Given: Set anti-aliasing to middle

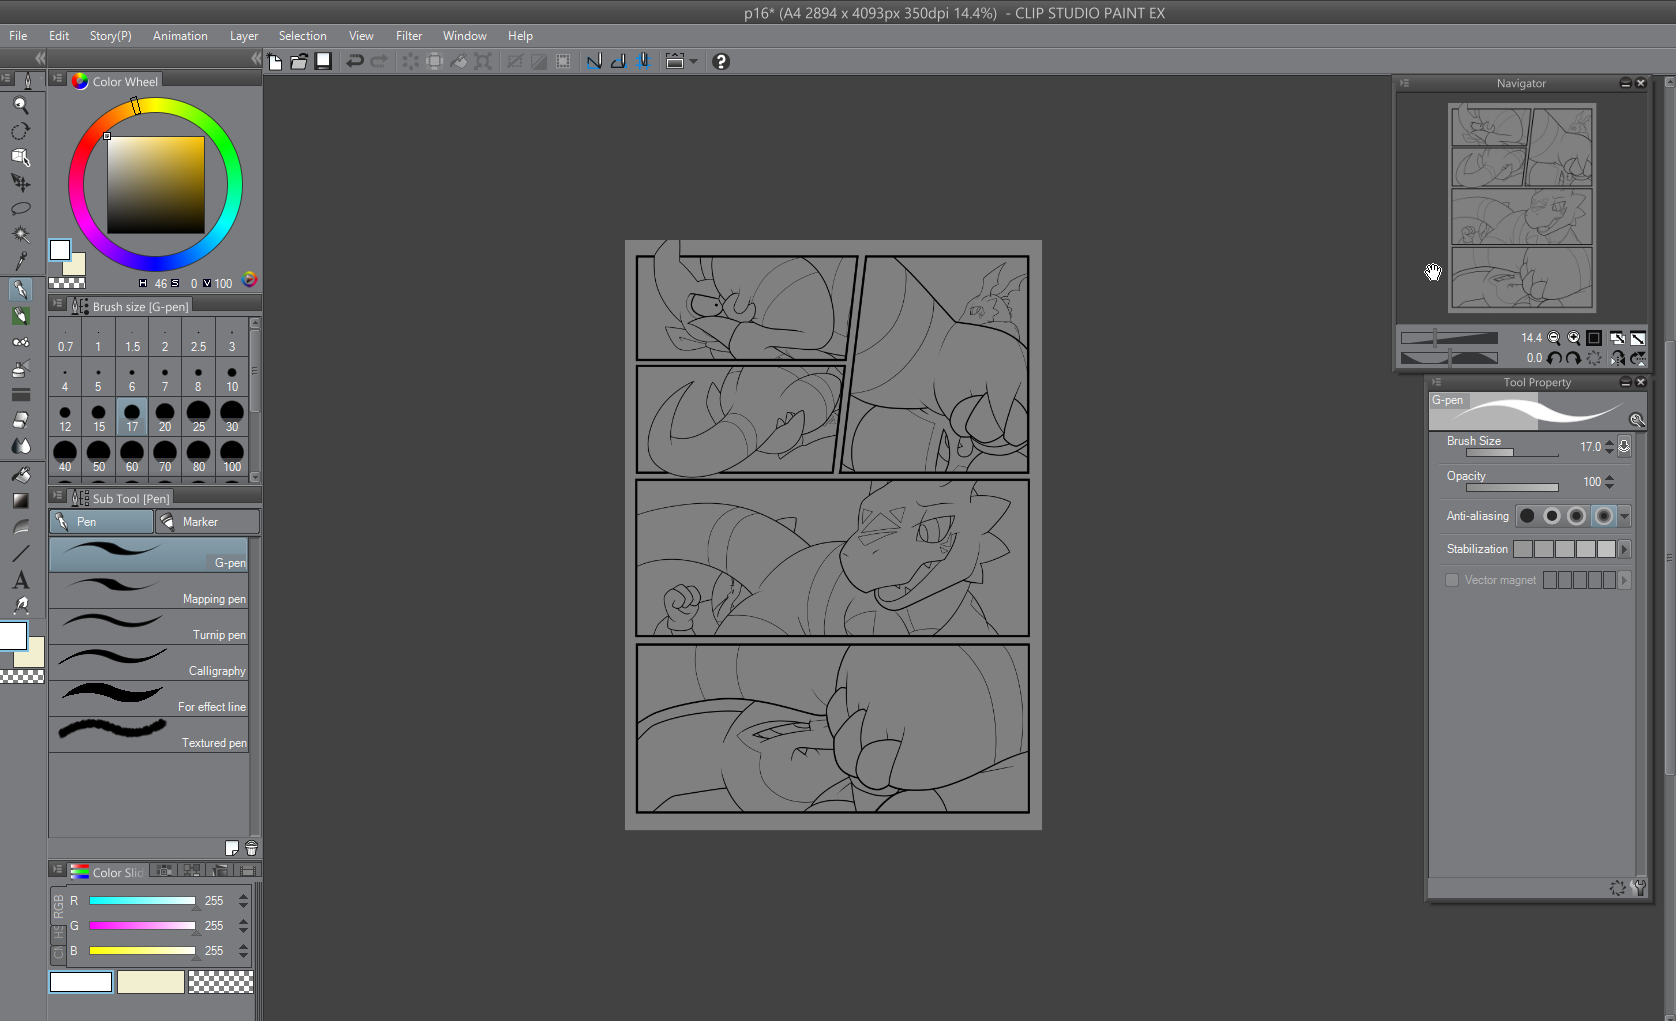Looking at the screenshot, I should (x=1577, y=516).
